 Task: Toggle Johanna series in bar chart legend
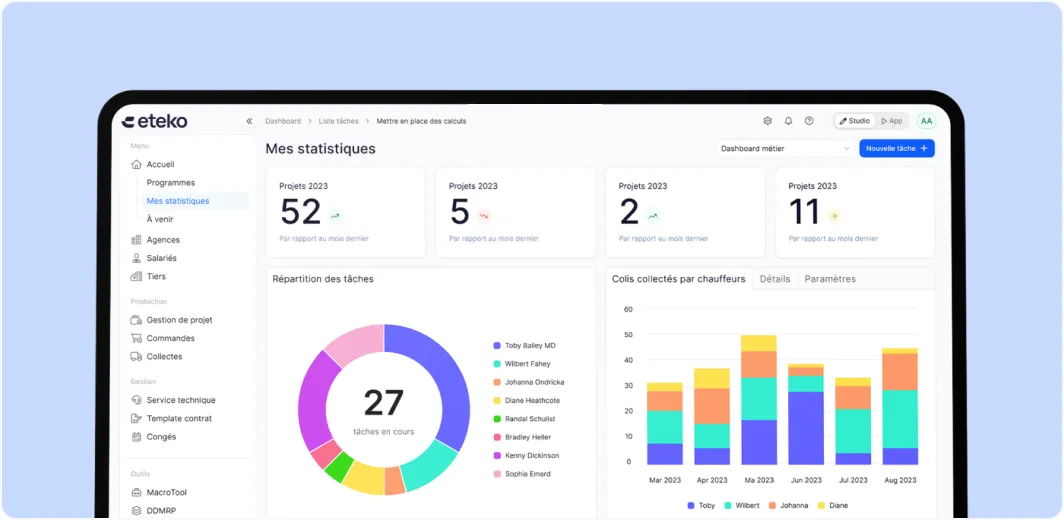(x=788, y=505)
